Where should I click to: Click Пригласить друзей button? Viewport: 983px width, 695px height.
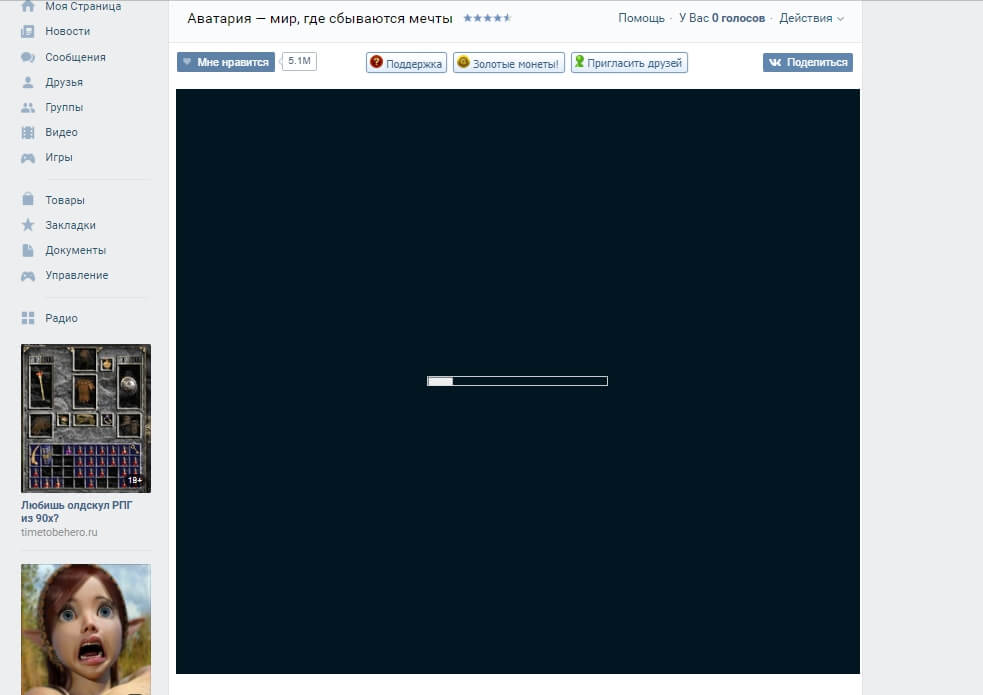629,63
